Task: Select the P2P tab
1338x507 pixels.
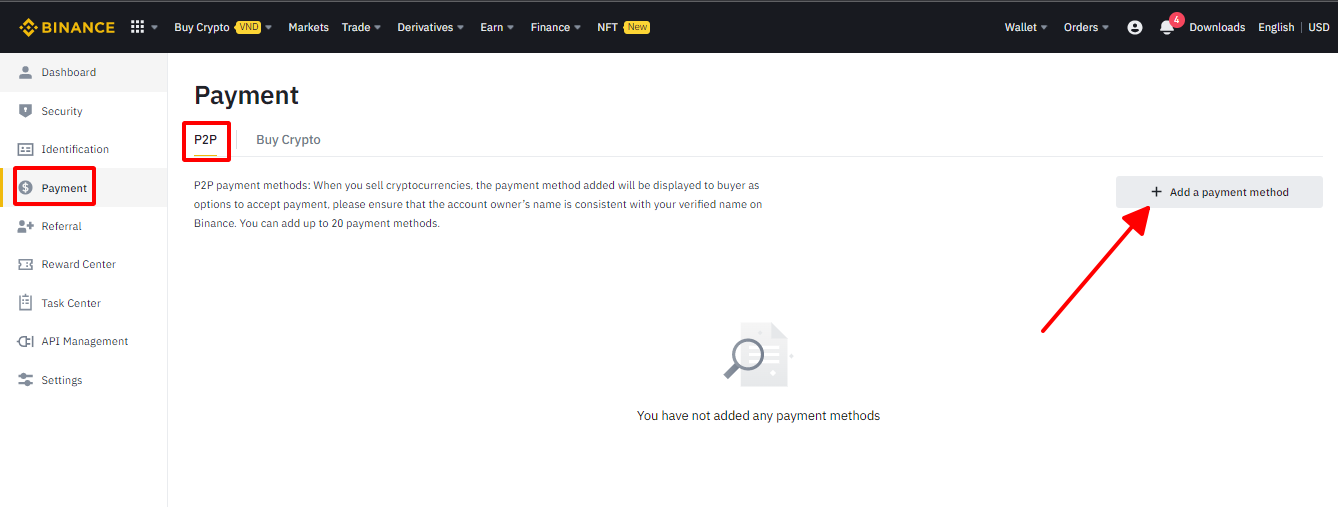Action: click(x=205, y=140)
